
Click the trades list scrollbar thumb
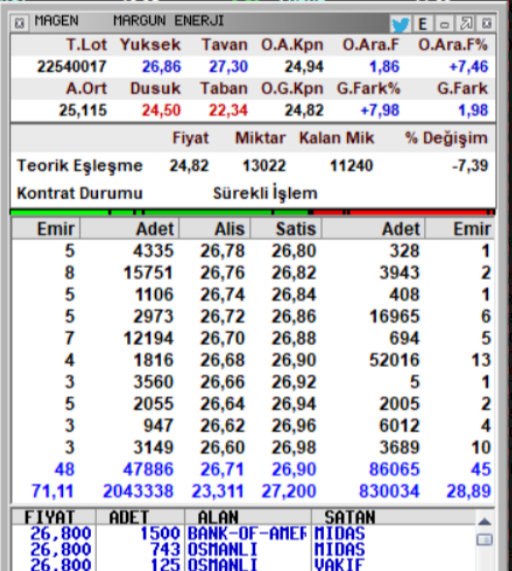click(x=484, y=539)
